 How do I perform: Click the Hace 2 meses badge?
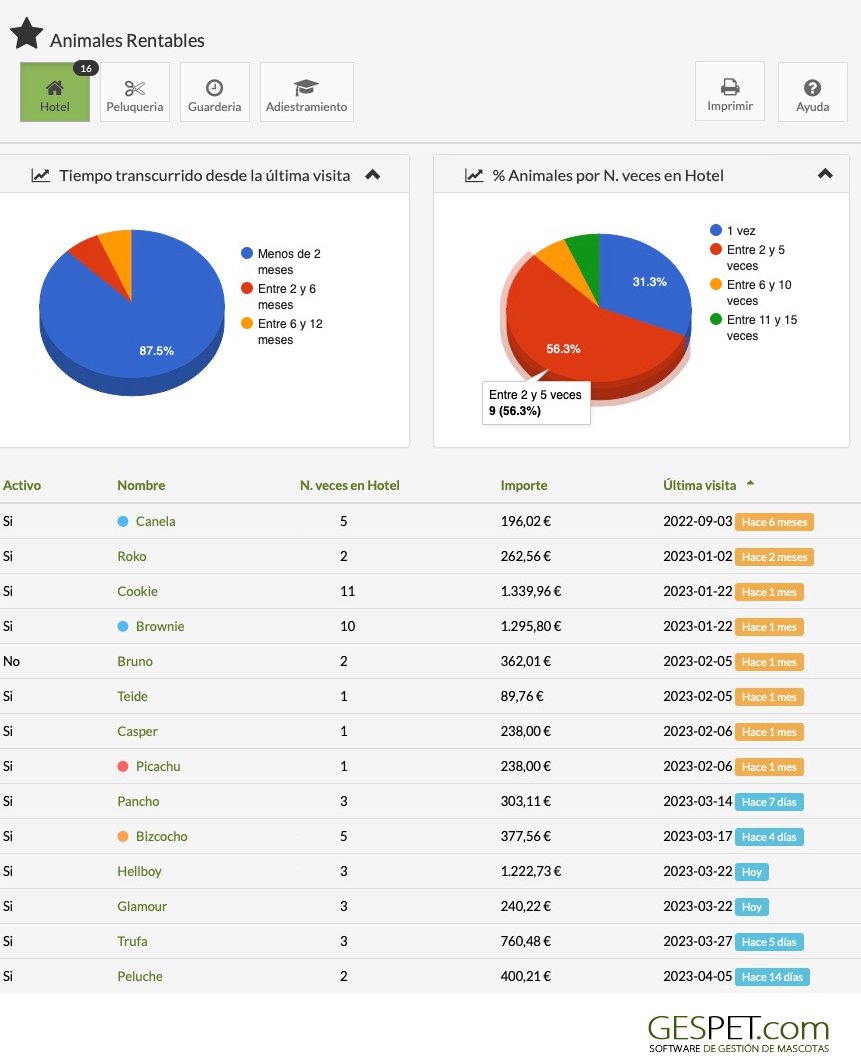(774, 557)
